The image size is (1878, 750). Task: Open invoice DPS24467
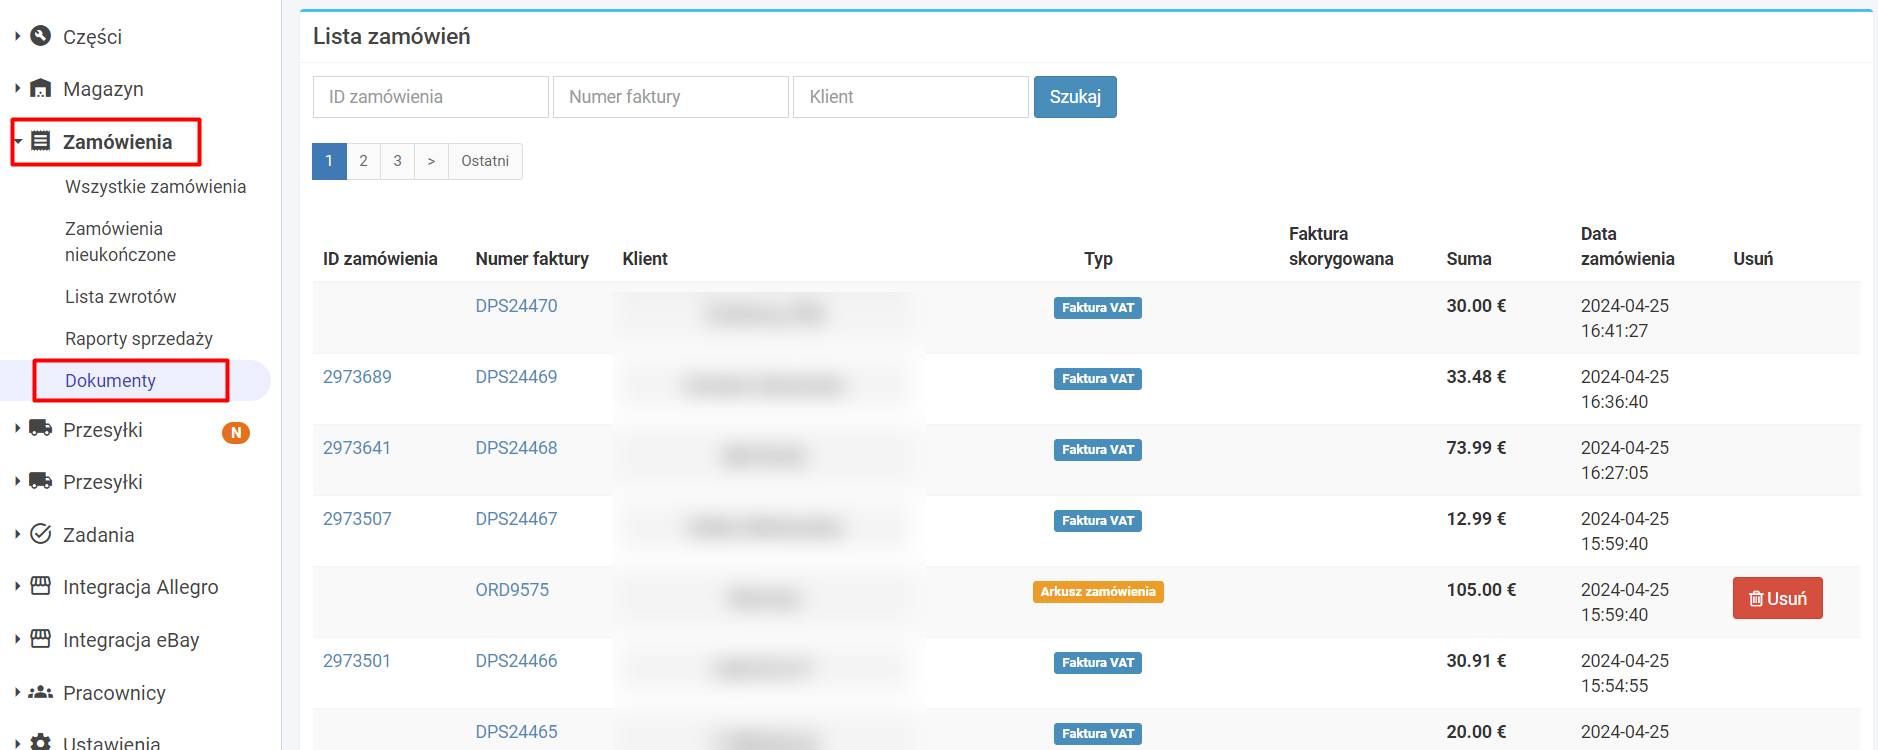[516, 519]
